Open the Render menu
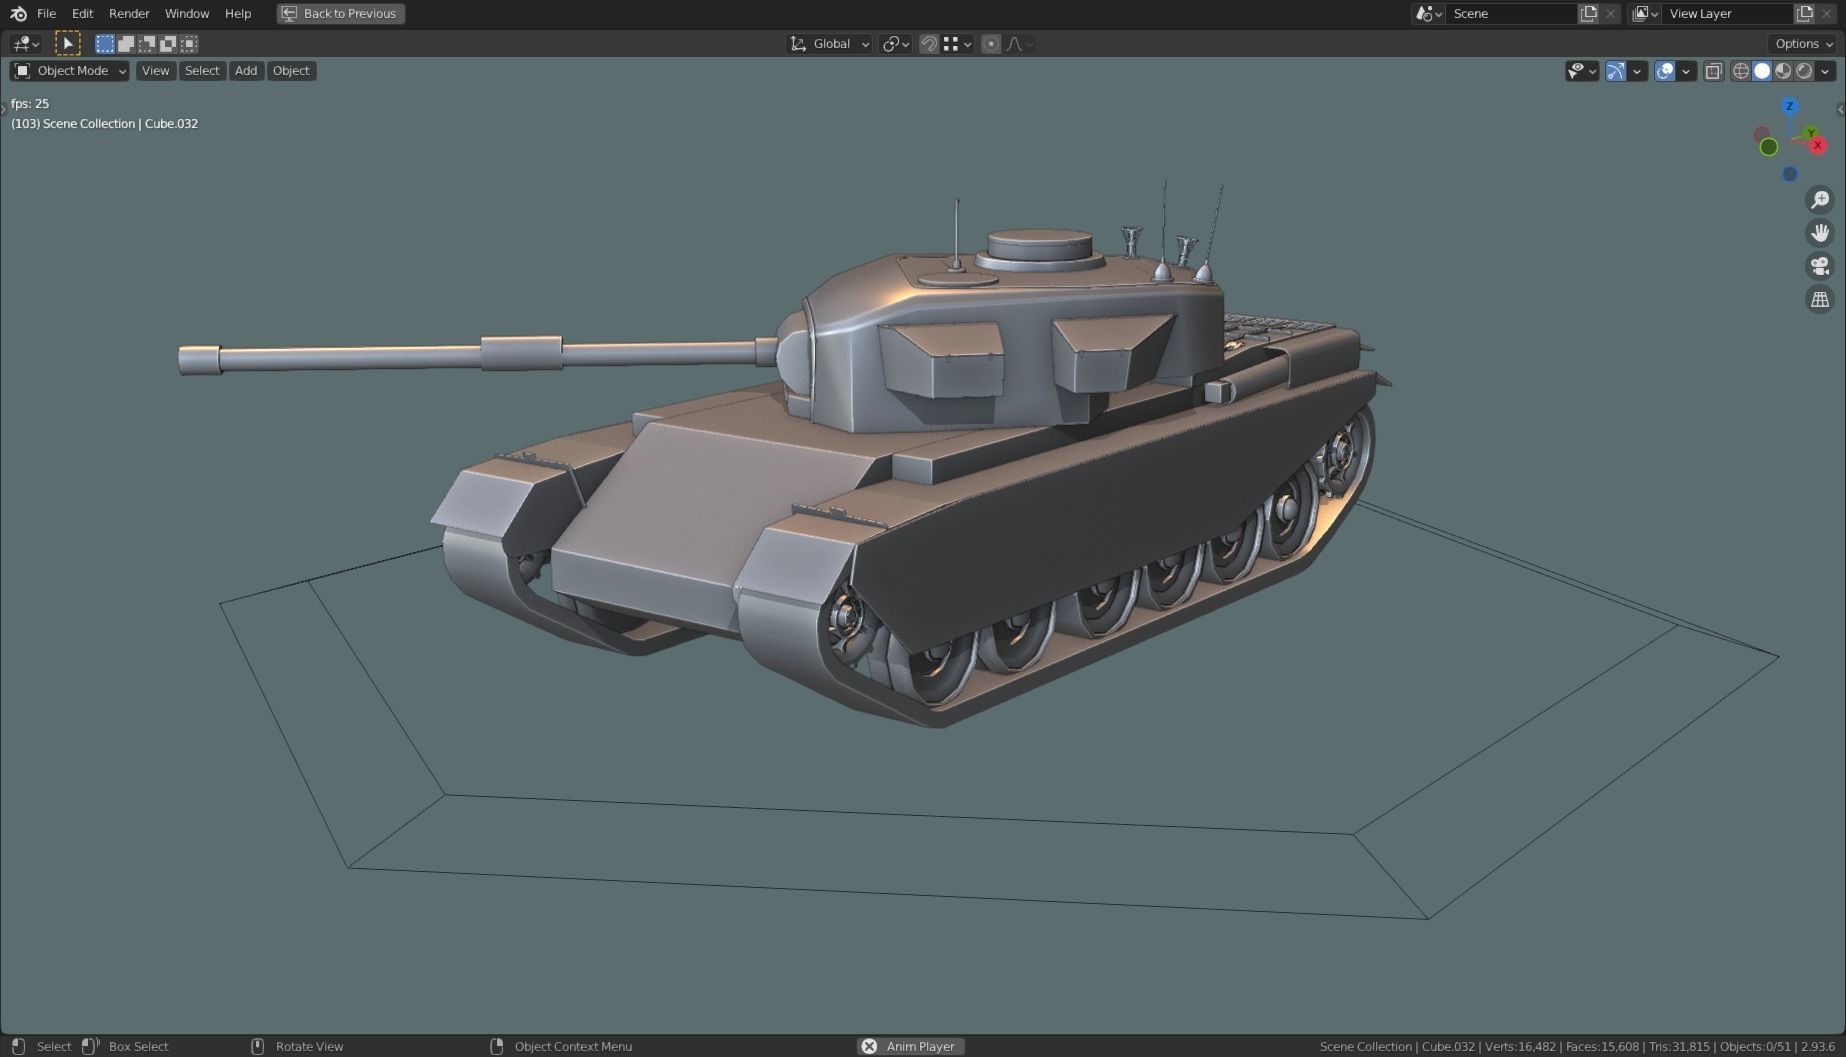The width and height of the screenshot is (1846, 1057). 129,14
